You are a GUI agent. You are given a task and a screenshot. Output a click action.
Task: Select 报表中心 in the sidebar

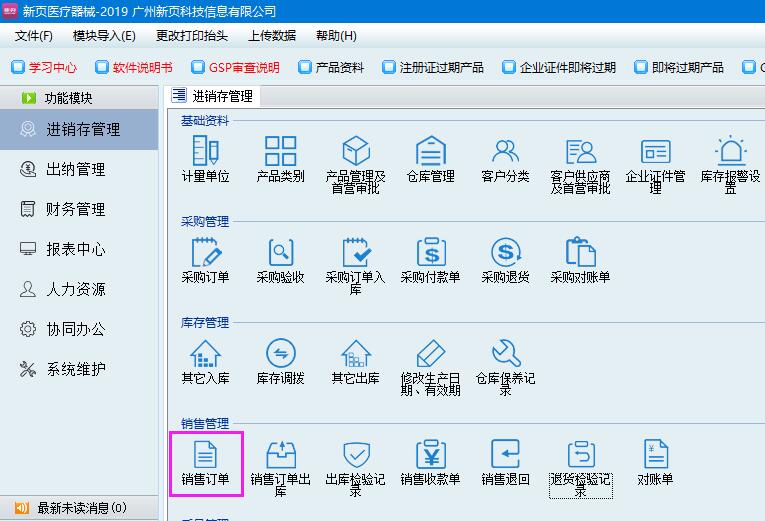tap(75, 249)
